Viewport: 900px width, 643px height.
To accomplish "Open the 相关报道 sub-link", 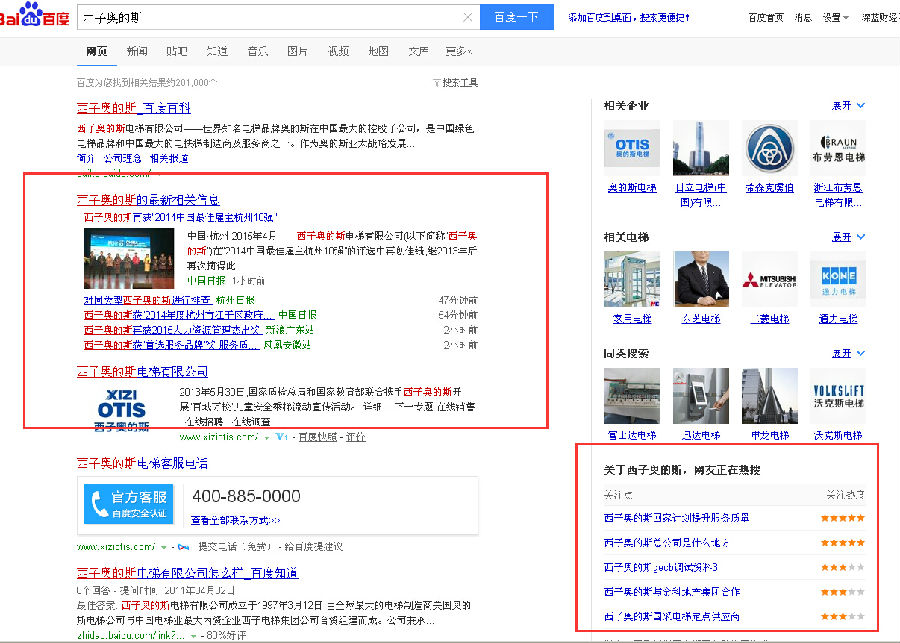I will pyautogui.click(x=169, y=158).
